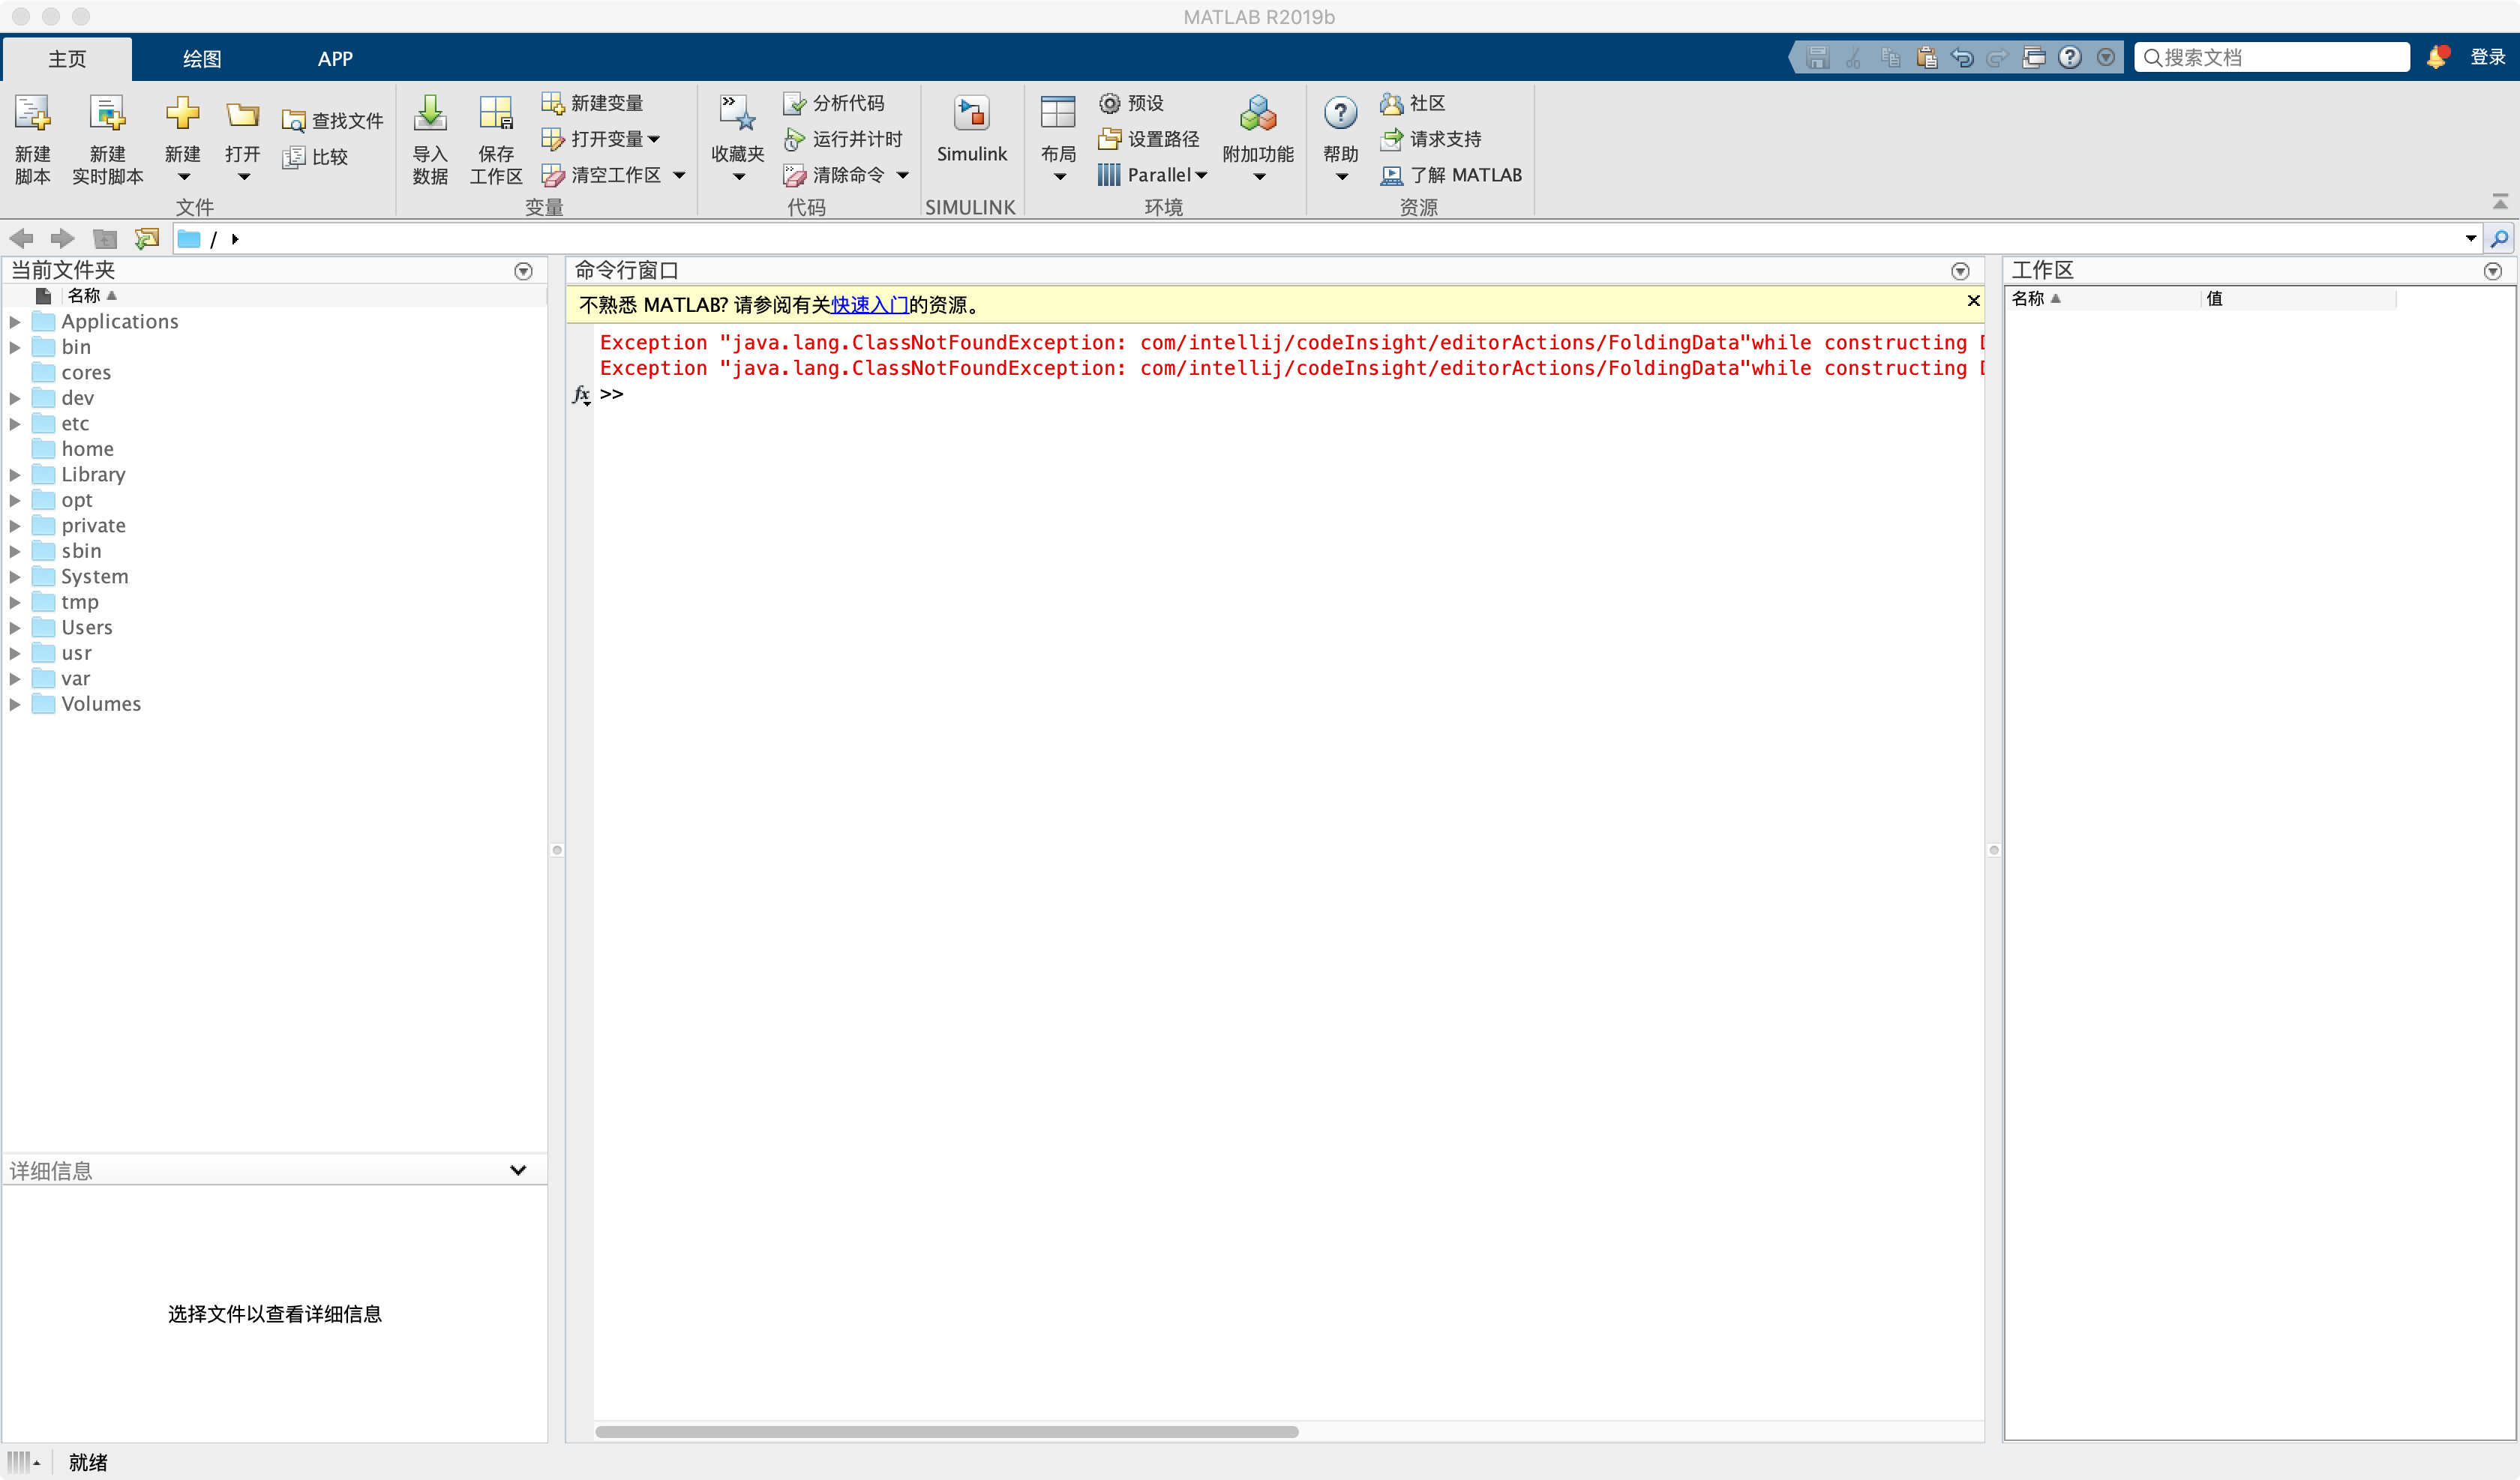The width and height of the screenshot is (2520, 1480).
Task: Click the Find Files (查找文件) icon
Action: [293, 121]
